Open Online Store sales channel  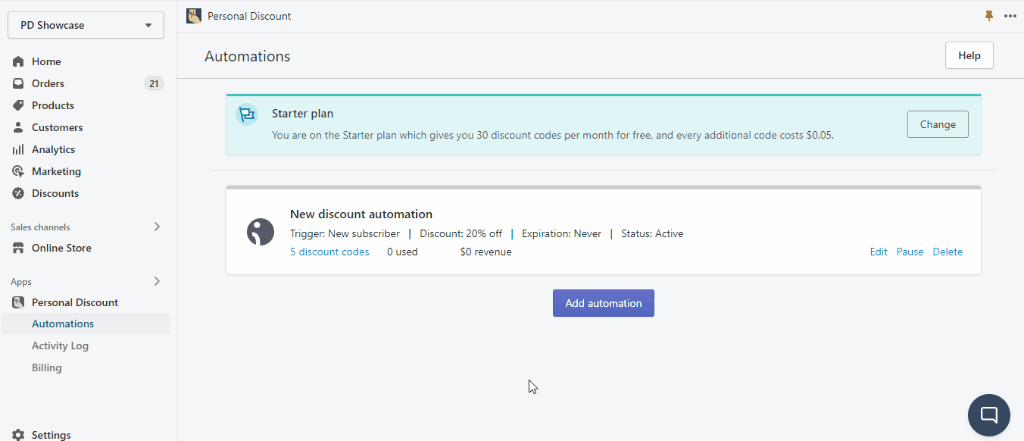pos(61,248)
